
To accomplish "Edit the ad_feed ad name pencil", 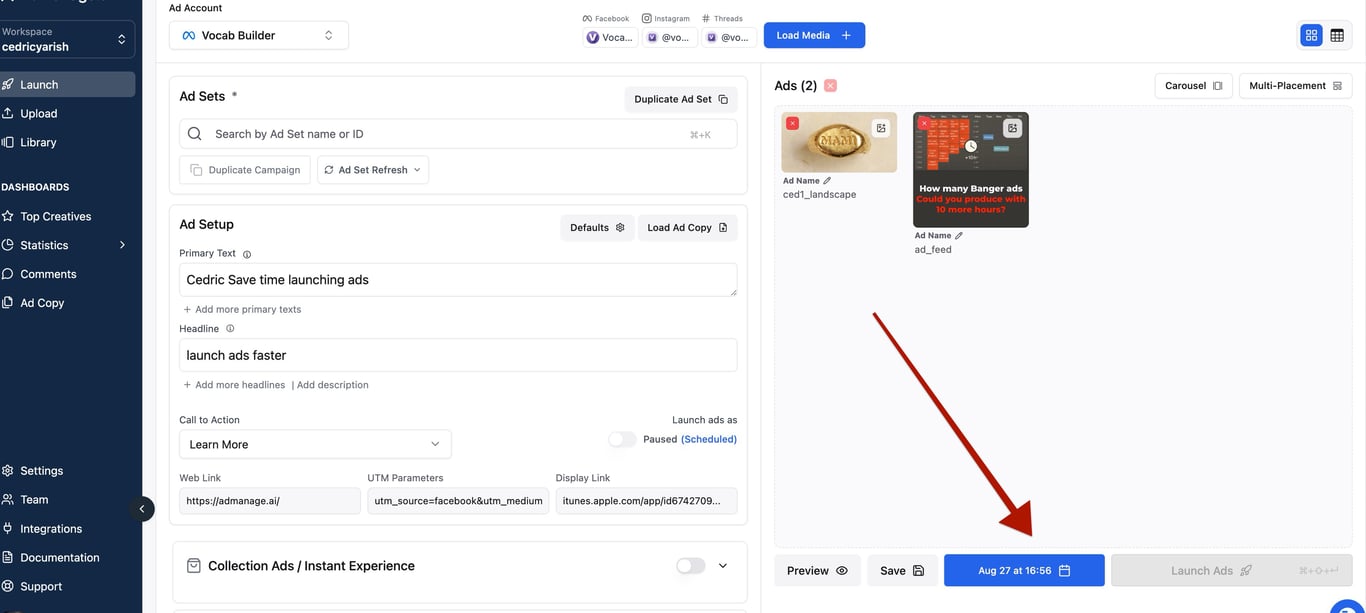I will click(x=959, y=236).
